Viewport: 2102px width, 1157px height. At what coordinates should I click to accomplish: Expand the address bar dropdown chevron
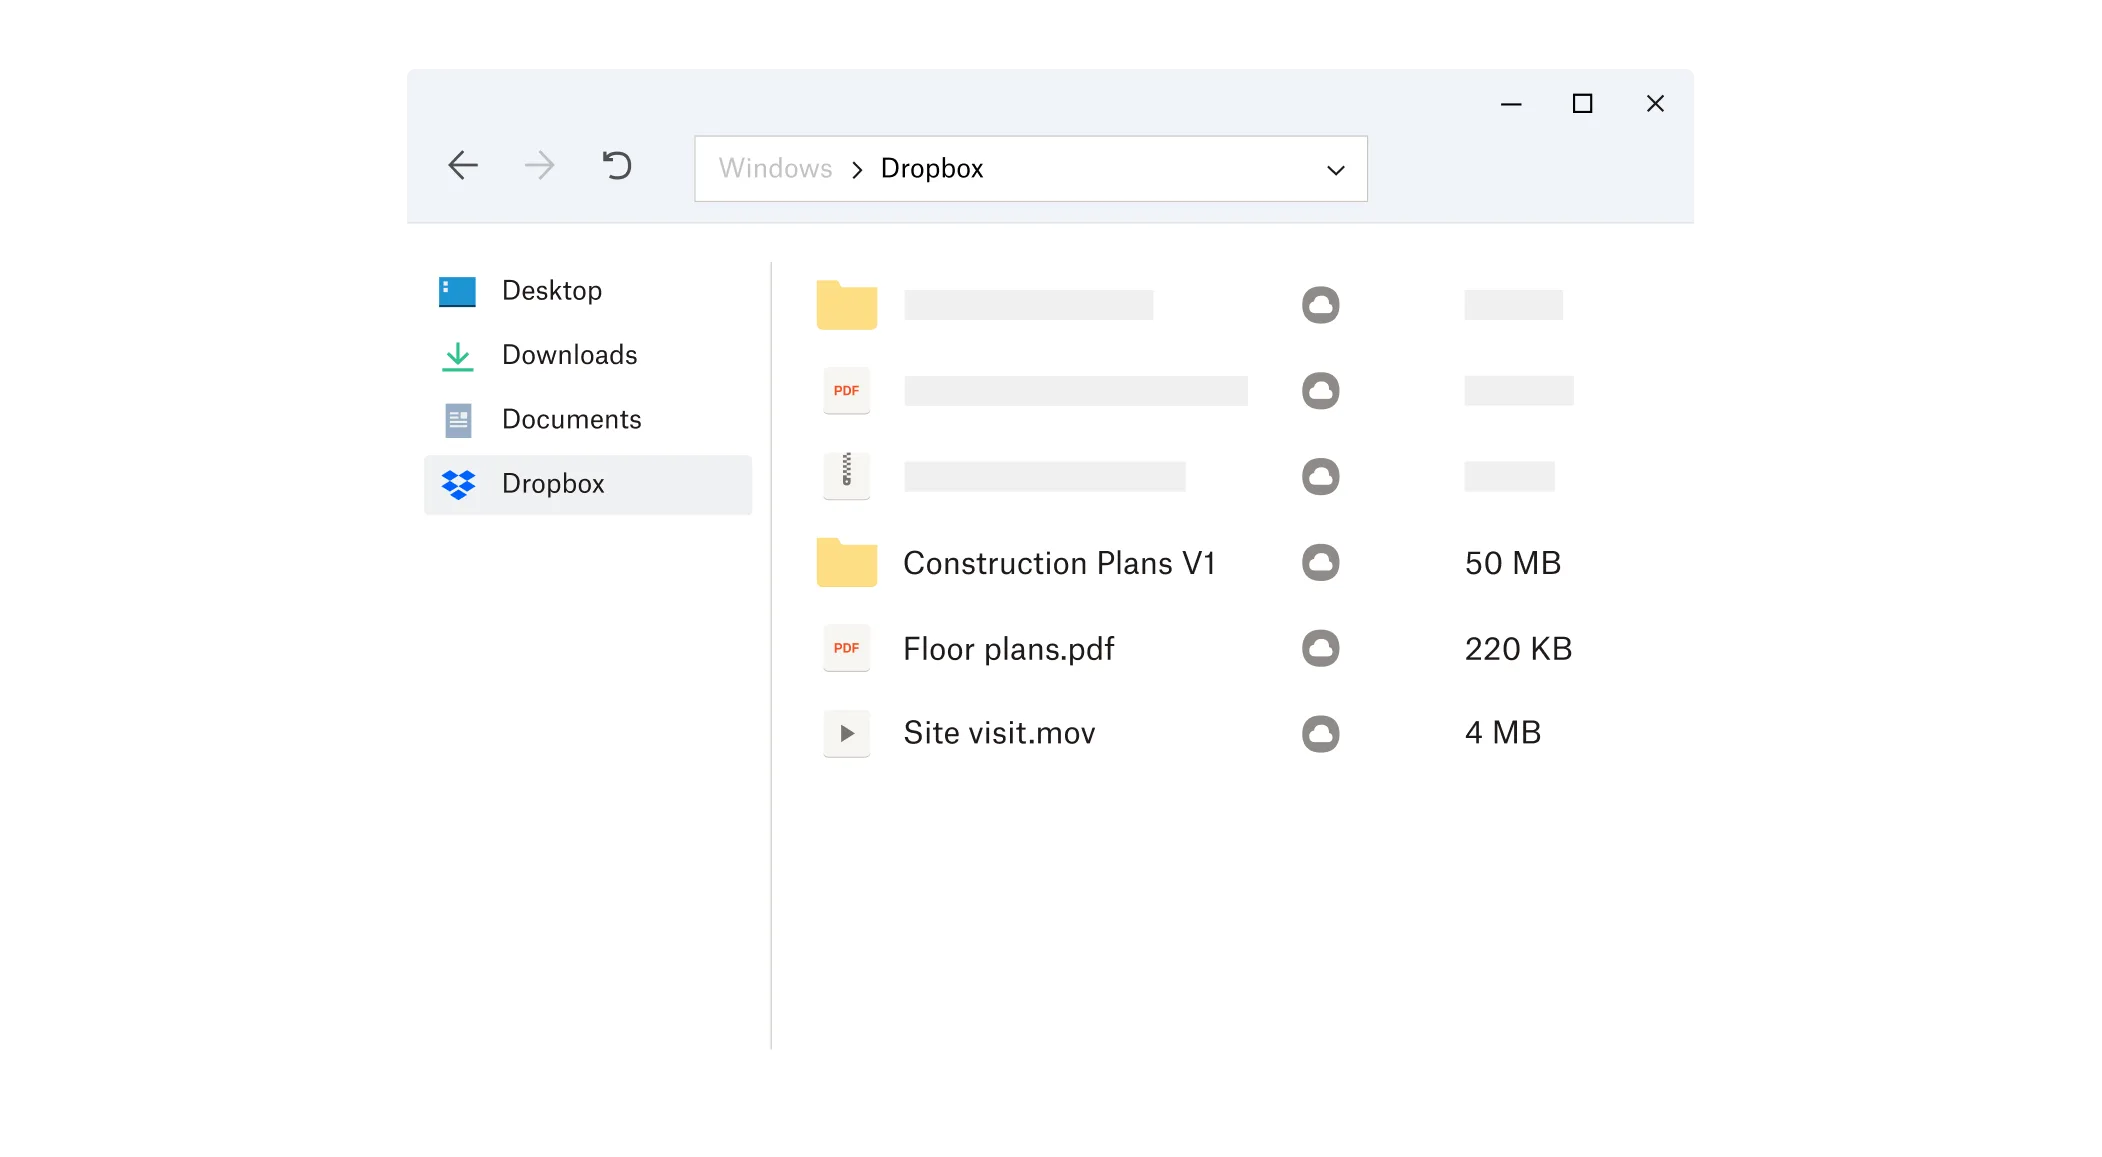click(x=1335, y=170)
